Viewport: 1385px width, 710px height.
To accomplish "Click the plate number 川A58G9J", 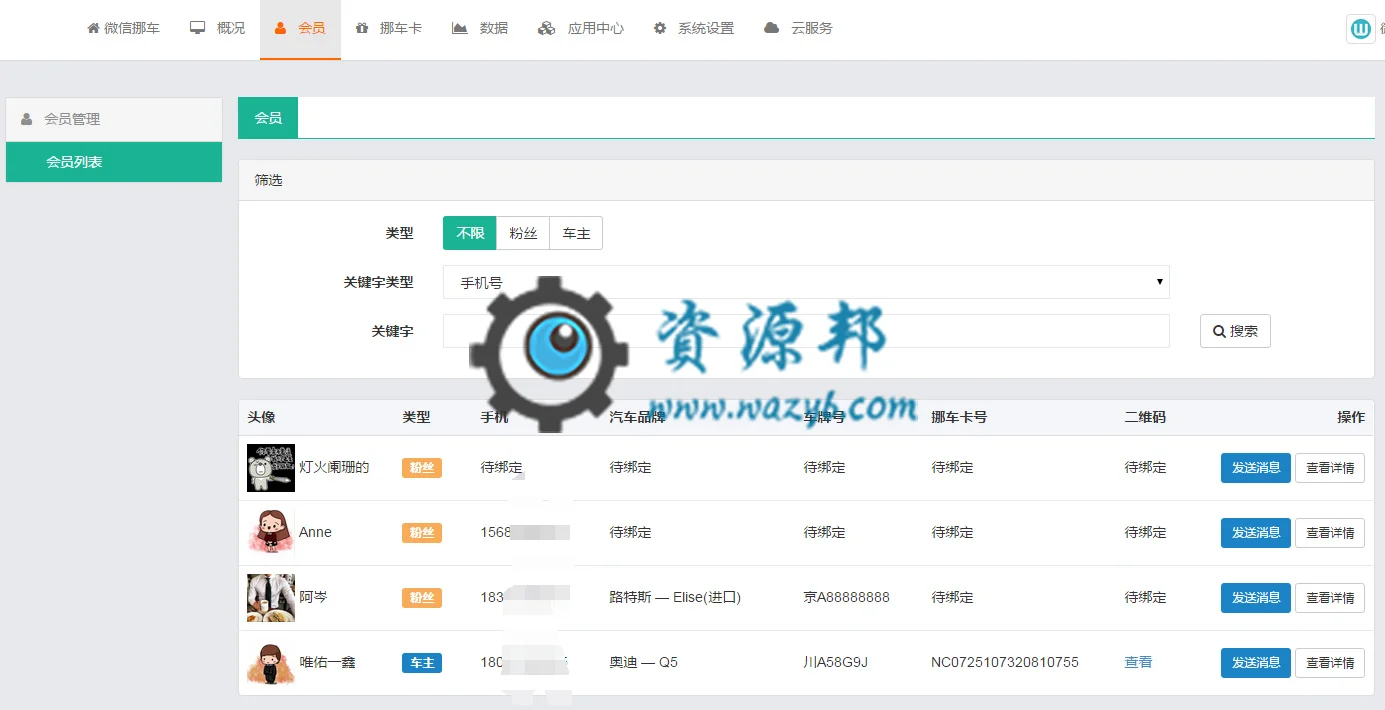I will click(x=835, y=662).
